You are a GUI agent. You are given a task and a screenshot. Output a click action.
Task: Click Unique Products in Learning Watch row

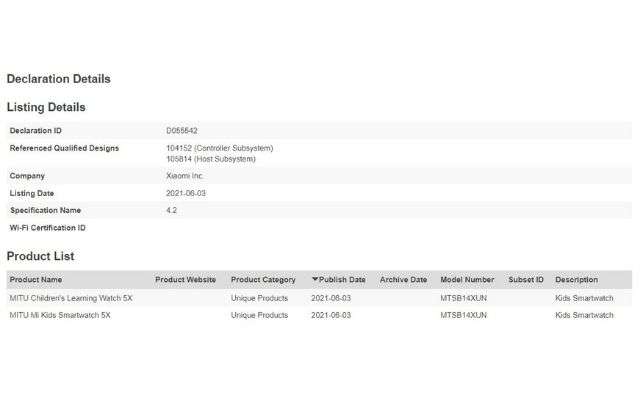pos(259,298)
